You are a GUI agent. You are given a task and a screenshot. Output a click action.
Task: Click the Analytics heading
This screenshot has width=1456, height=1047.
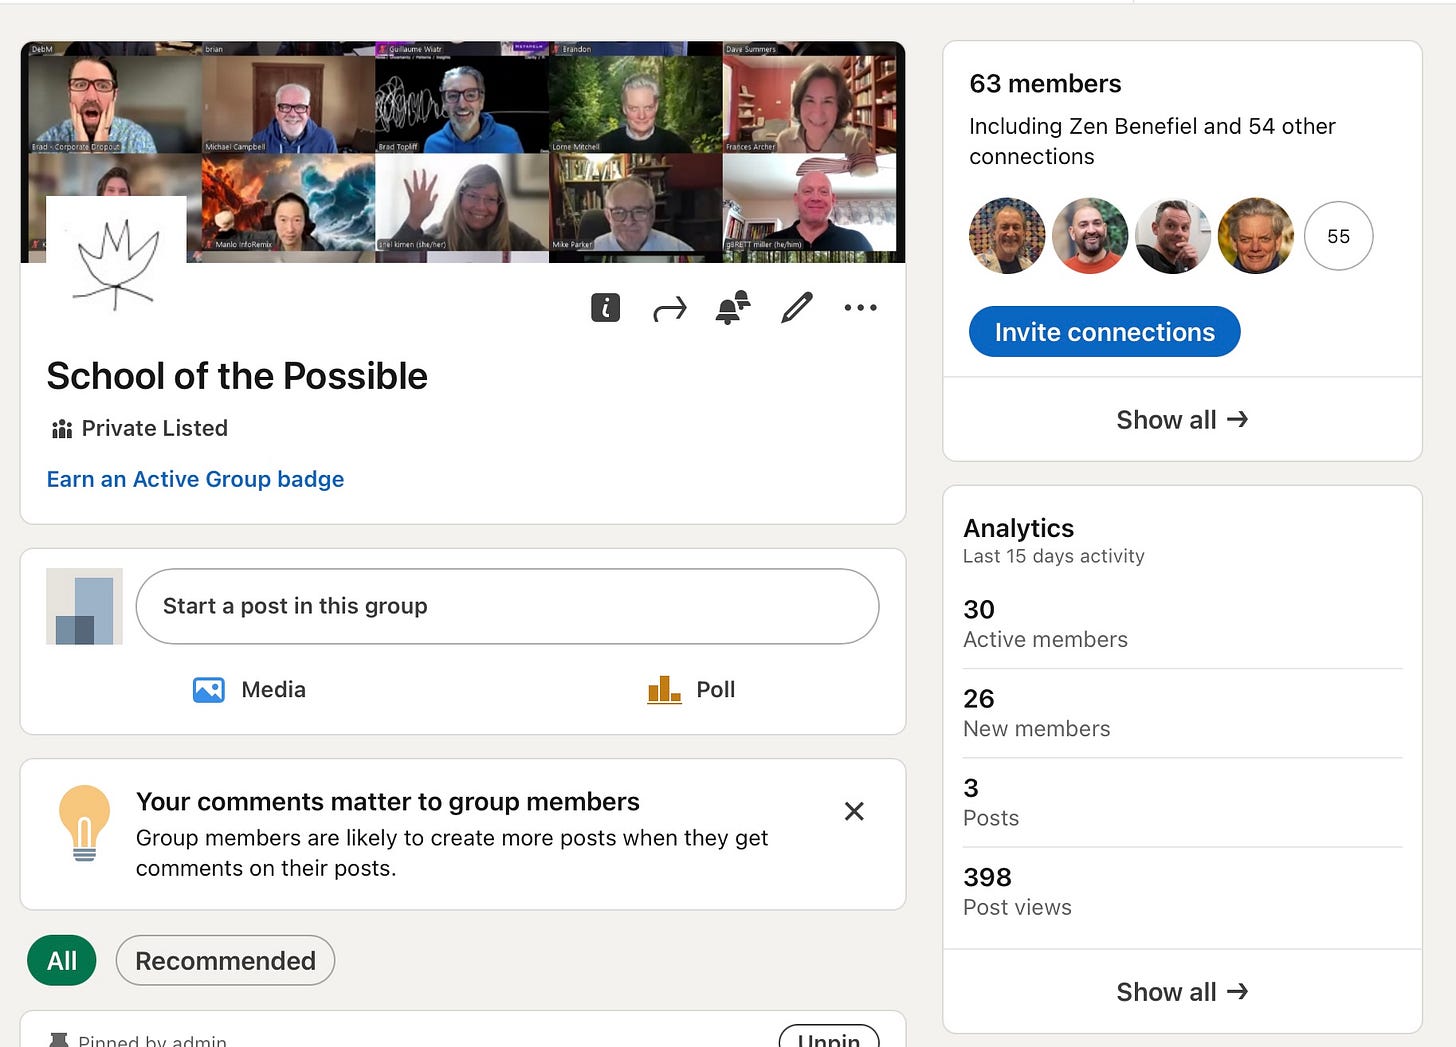coord(1018,528)
